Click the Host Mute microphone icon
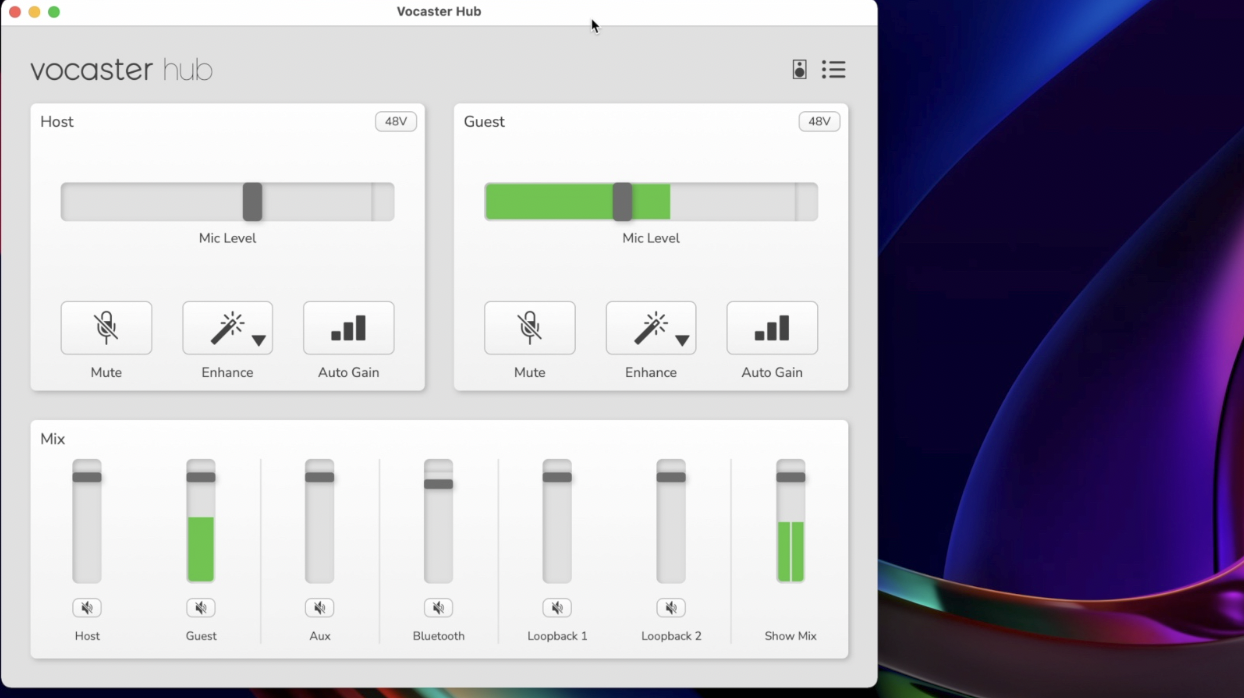This screenshot has width=1244, height=698. click(x=106, y=328)
